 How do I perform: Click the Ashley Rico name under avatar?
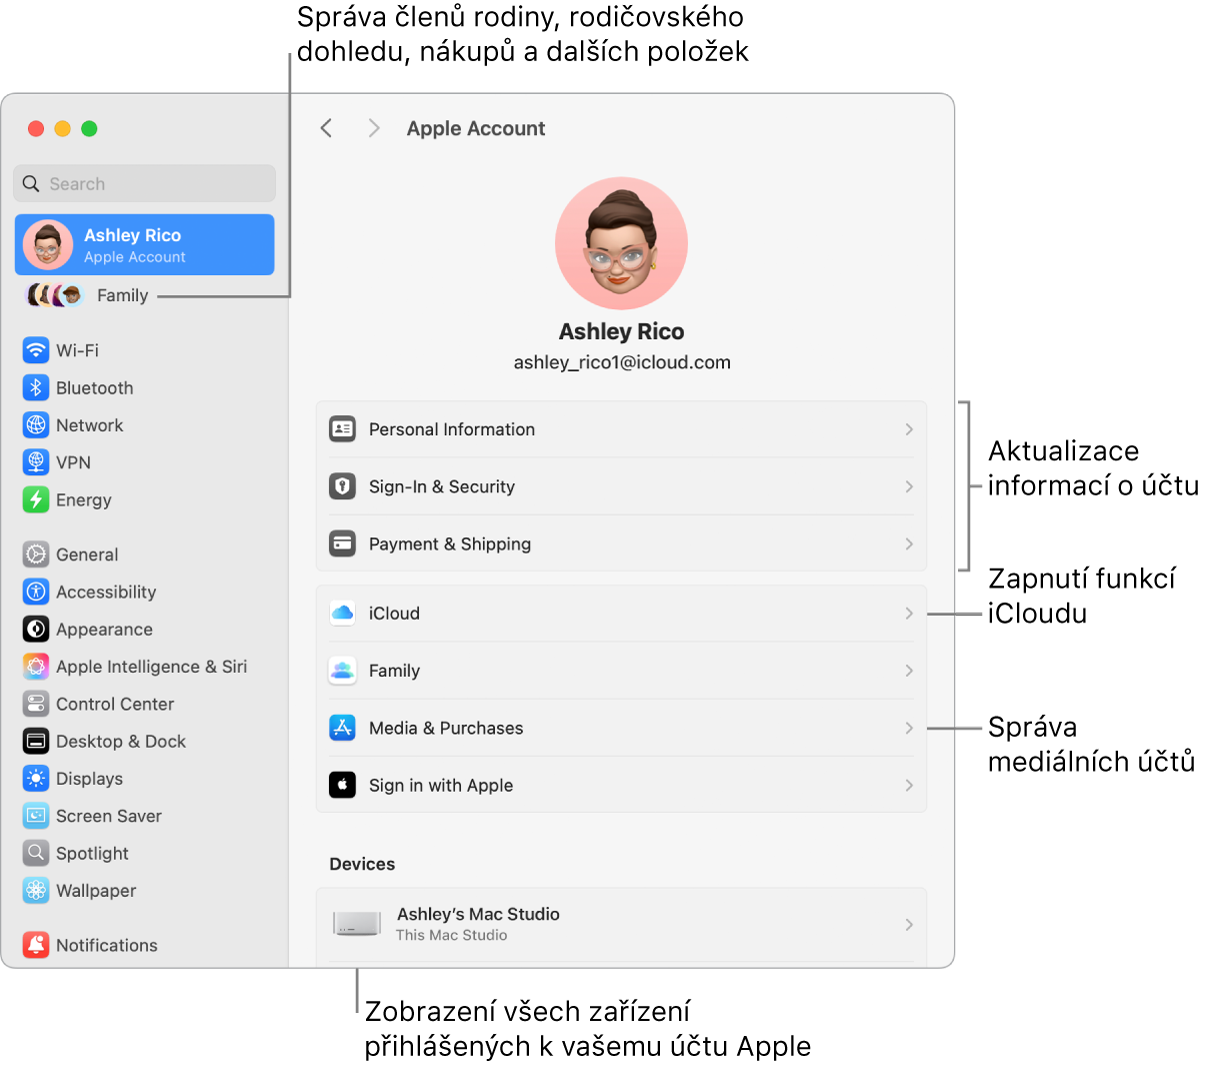point(621,331)
